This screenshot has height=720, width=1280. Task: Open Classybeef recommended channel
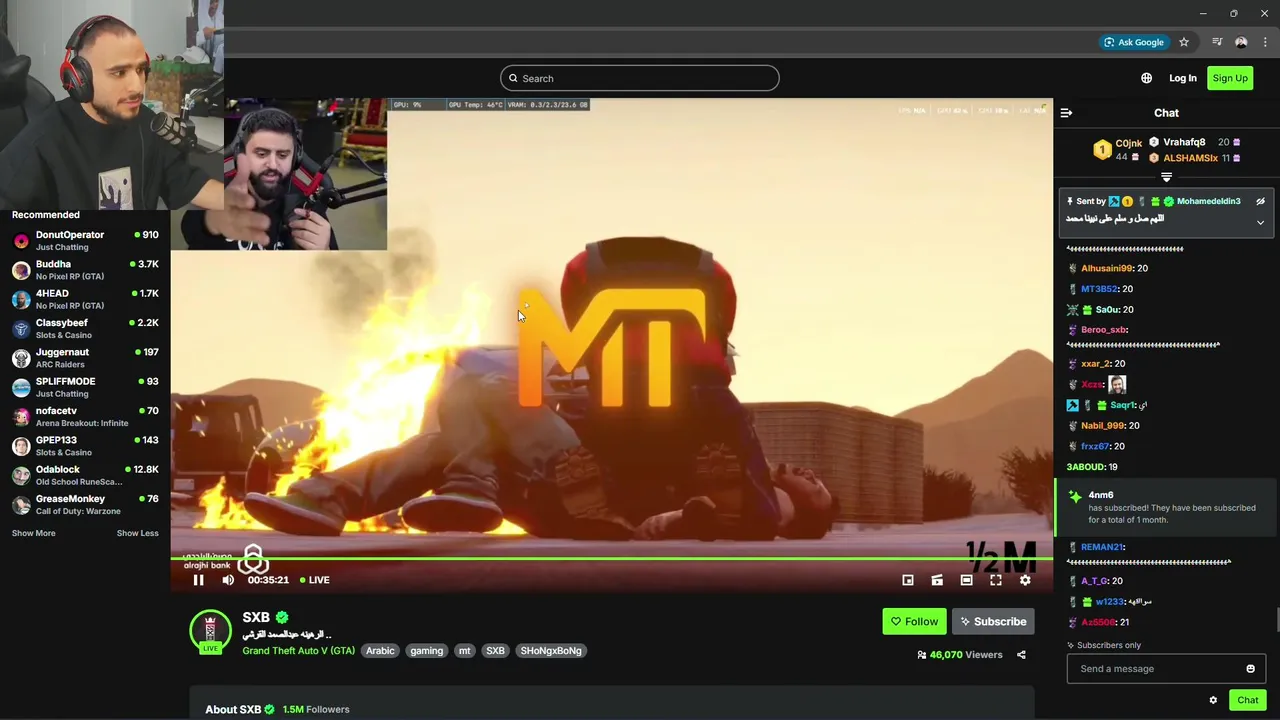click(x=85, y=329)
